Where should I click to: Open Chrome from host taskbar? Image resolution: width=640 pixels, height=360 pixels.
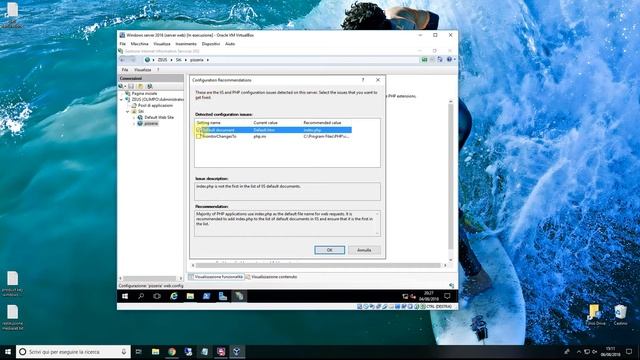(172, 351)
